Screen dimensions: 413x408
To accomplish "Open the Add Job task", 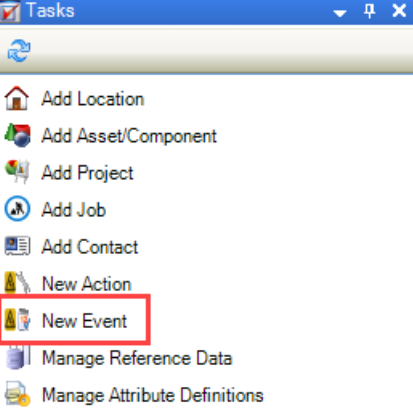I will tap(73, 210).
